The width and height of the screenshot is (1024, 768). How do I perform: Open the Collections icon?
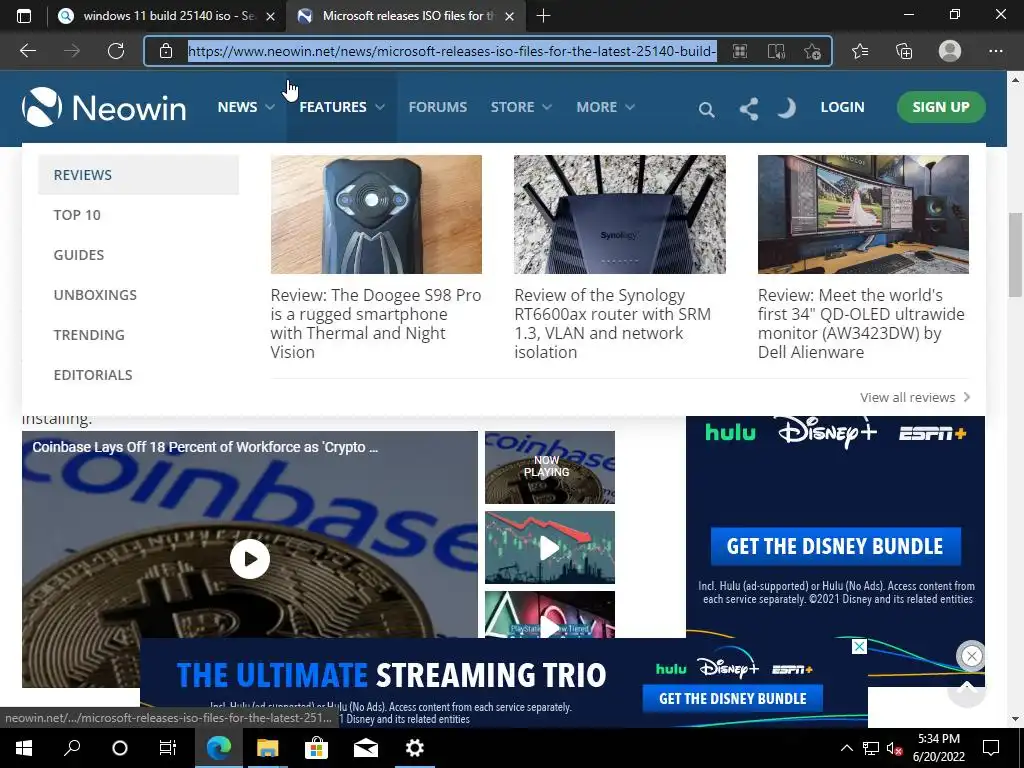point(904,51)
